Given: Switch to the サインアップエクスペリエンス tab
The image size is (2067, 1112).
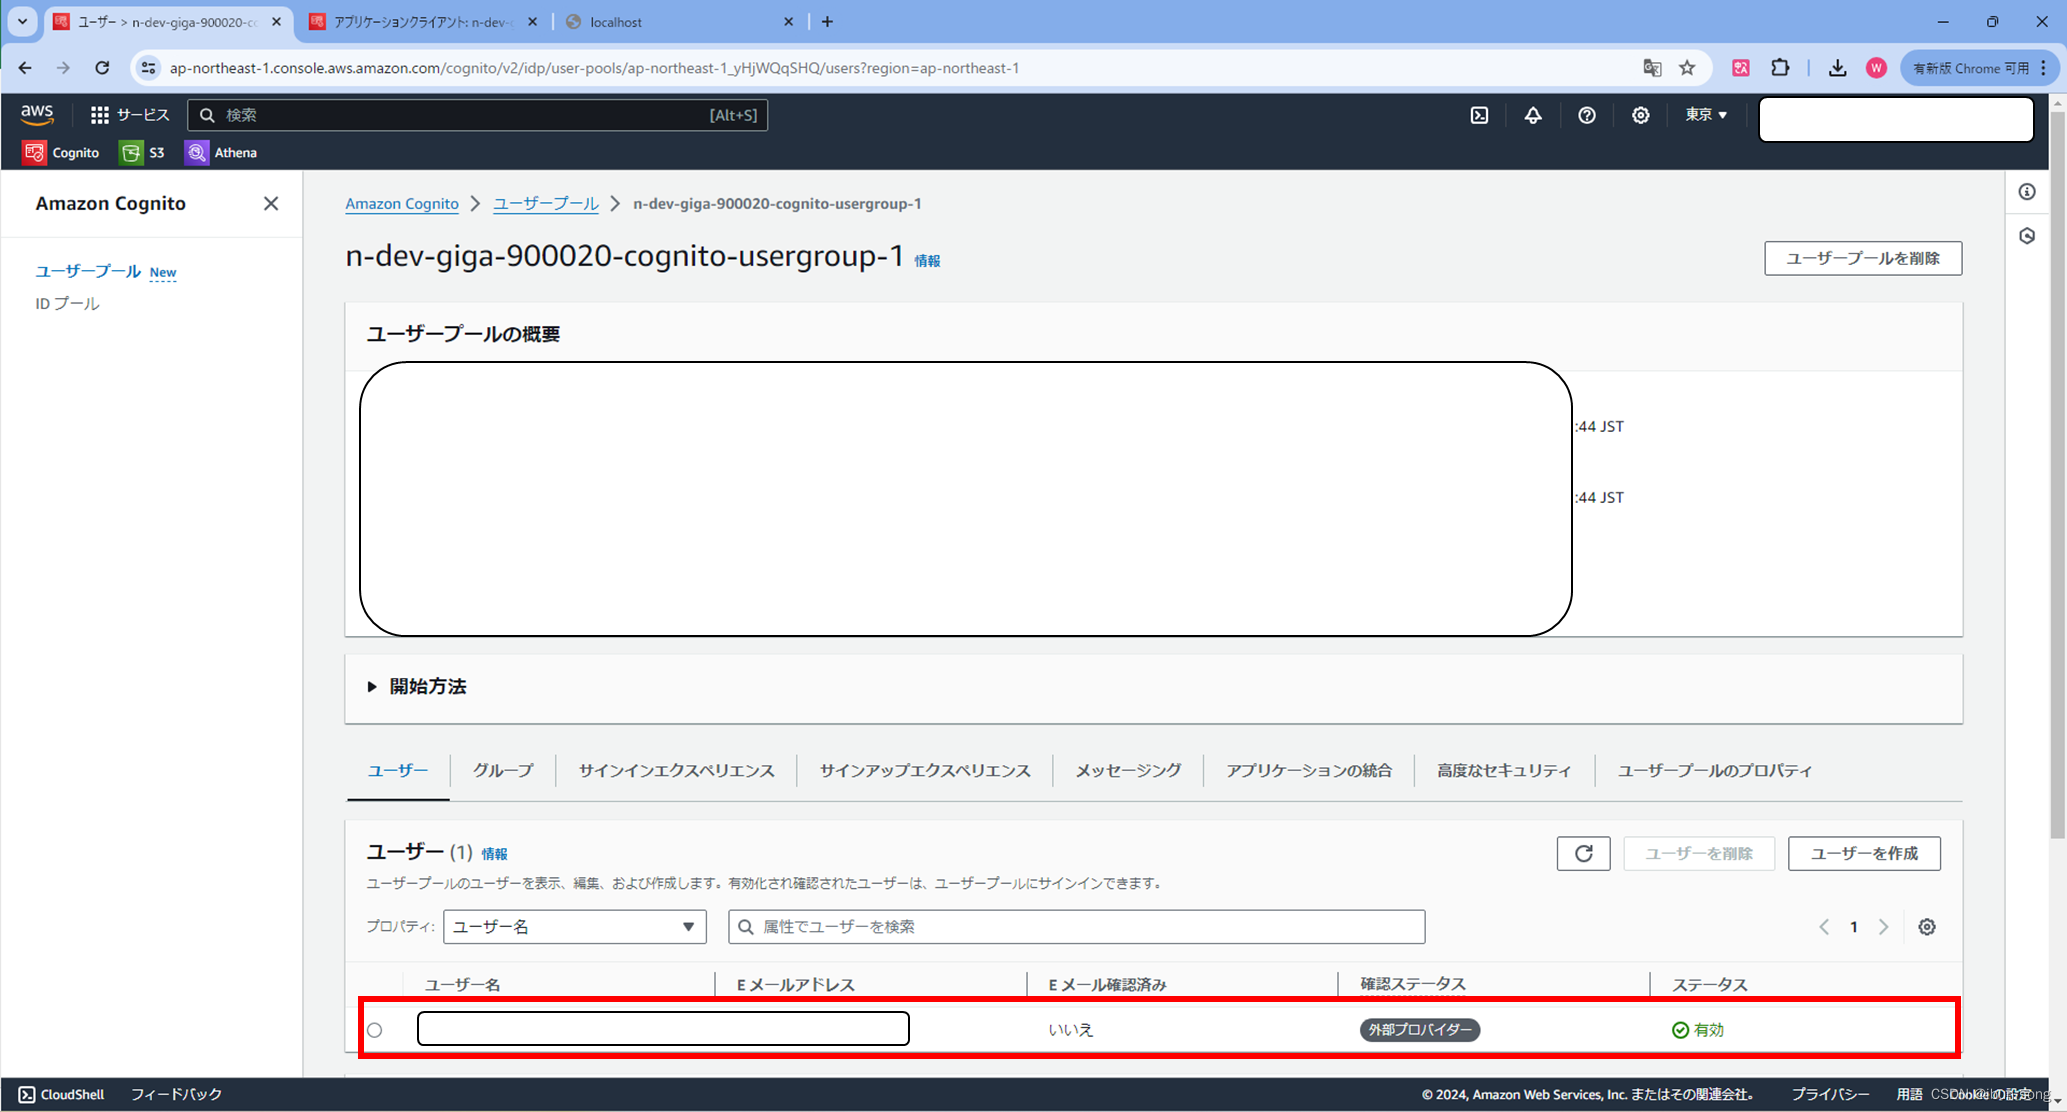Looking at the screenshot, I should (925, 770).
